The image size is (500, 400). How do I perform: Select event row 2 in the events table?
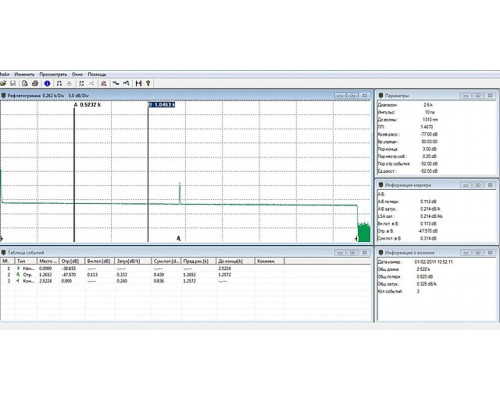(185, 275)
